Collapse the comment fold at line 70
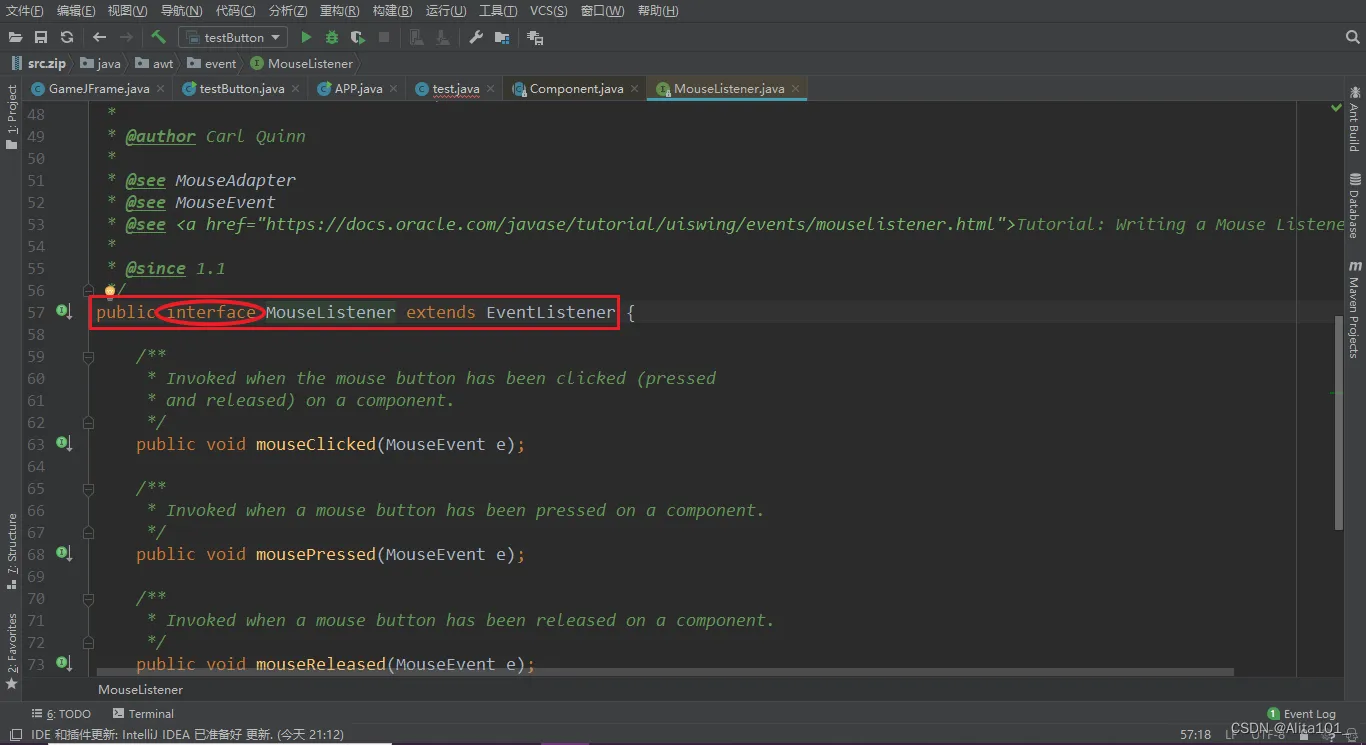The width and height of the screenshot is (1366, 745). point(89,598)
